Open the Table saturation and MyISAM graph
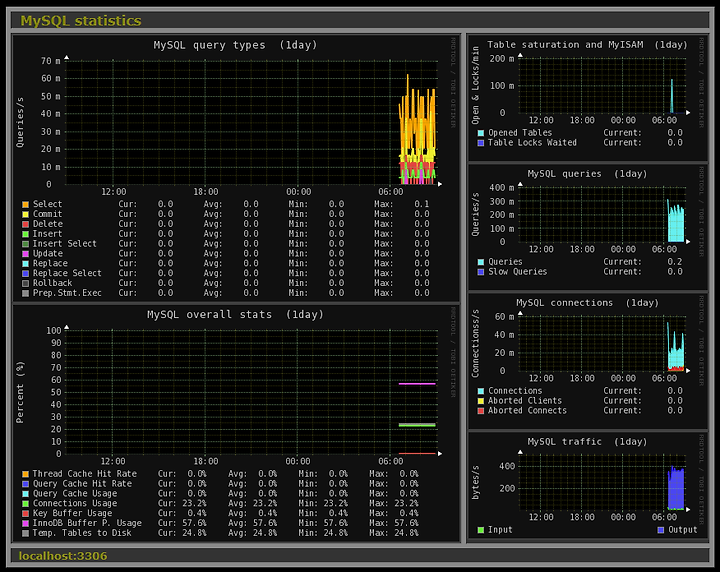 point(588,98)
